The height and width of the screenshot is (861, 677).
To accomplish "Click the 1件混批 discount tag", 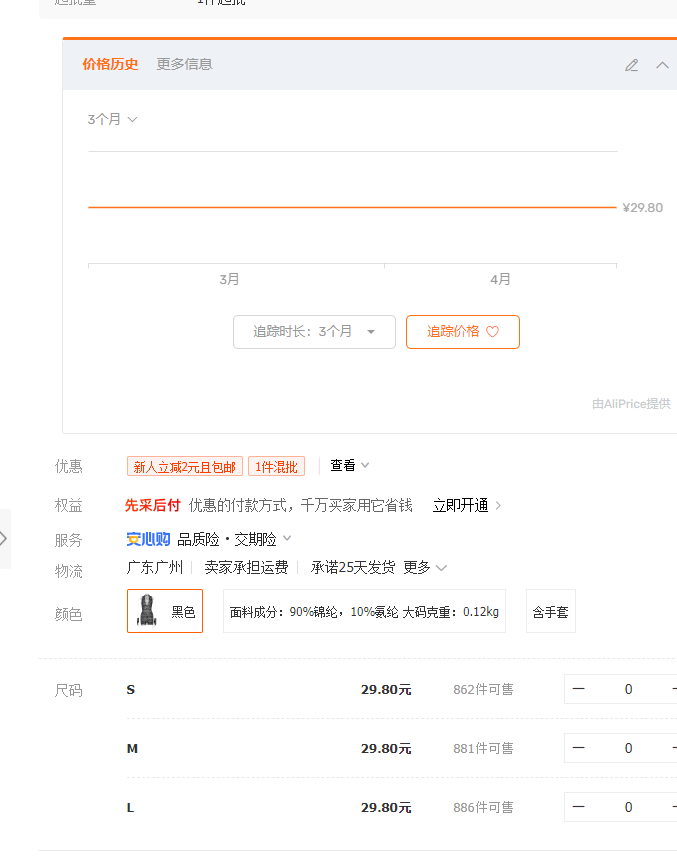I will tap(276, 466).
